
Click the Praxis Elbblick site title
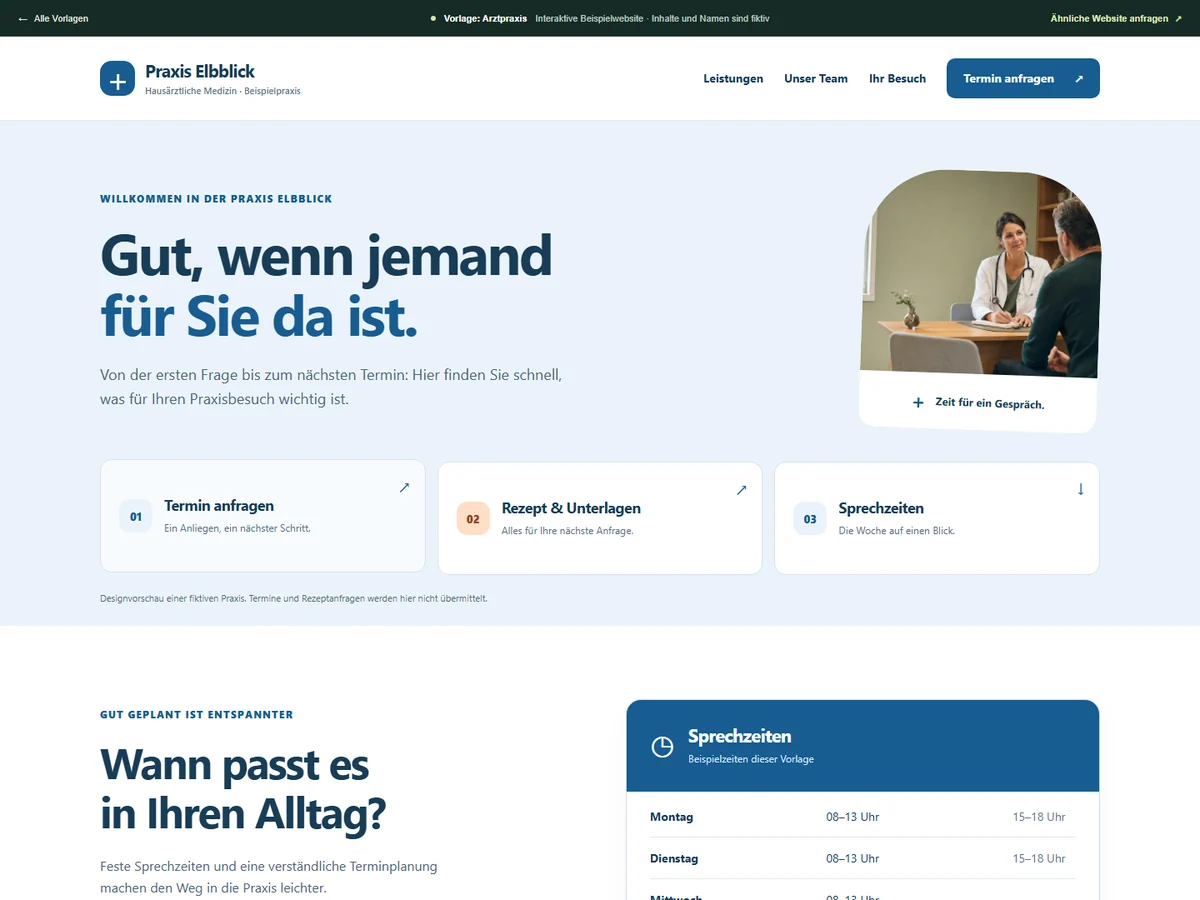[200, 71]
